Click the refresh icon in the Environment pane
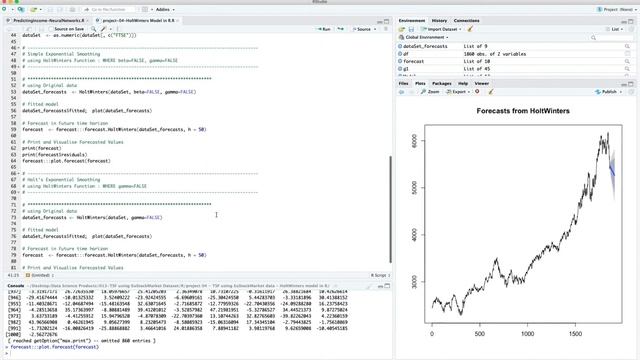Screen dimensions: 640x360 tap(631, 29)
